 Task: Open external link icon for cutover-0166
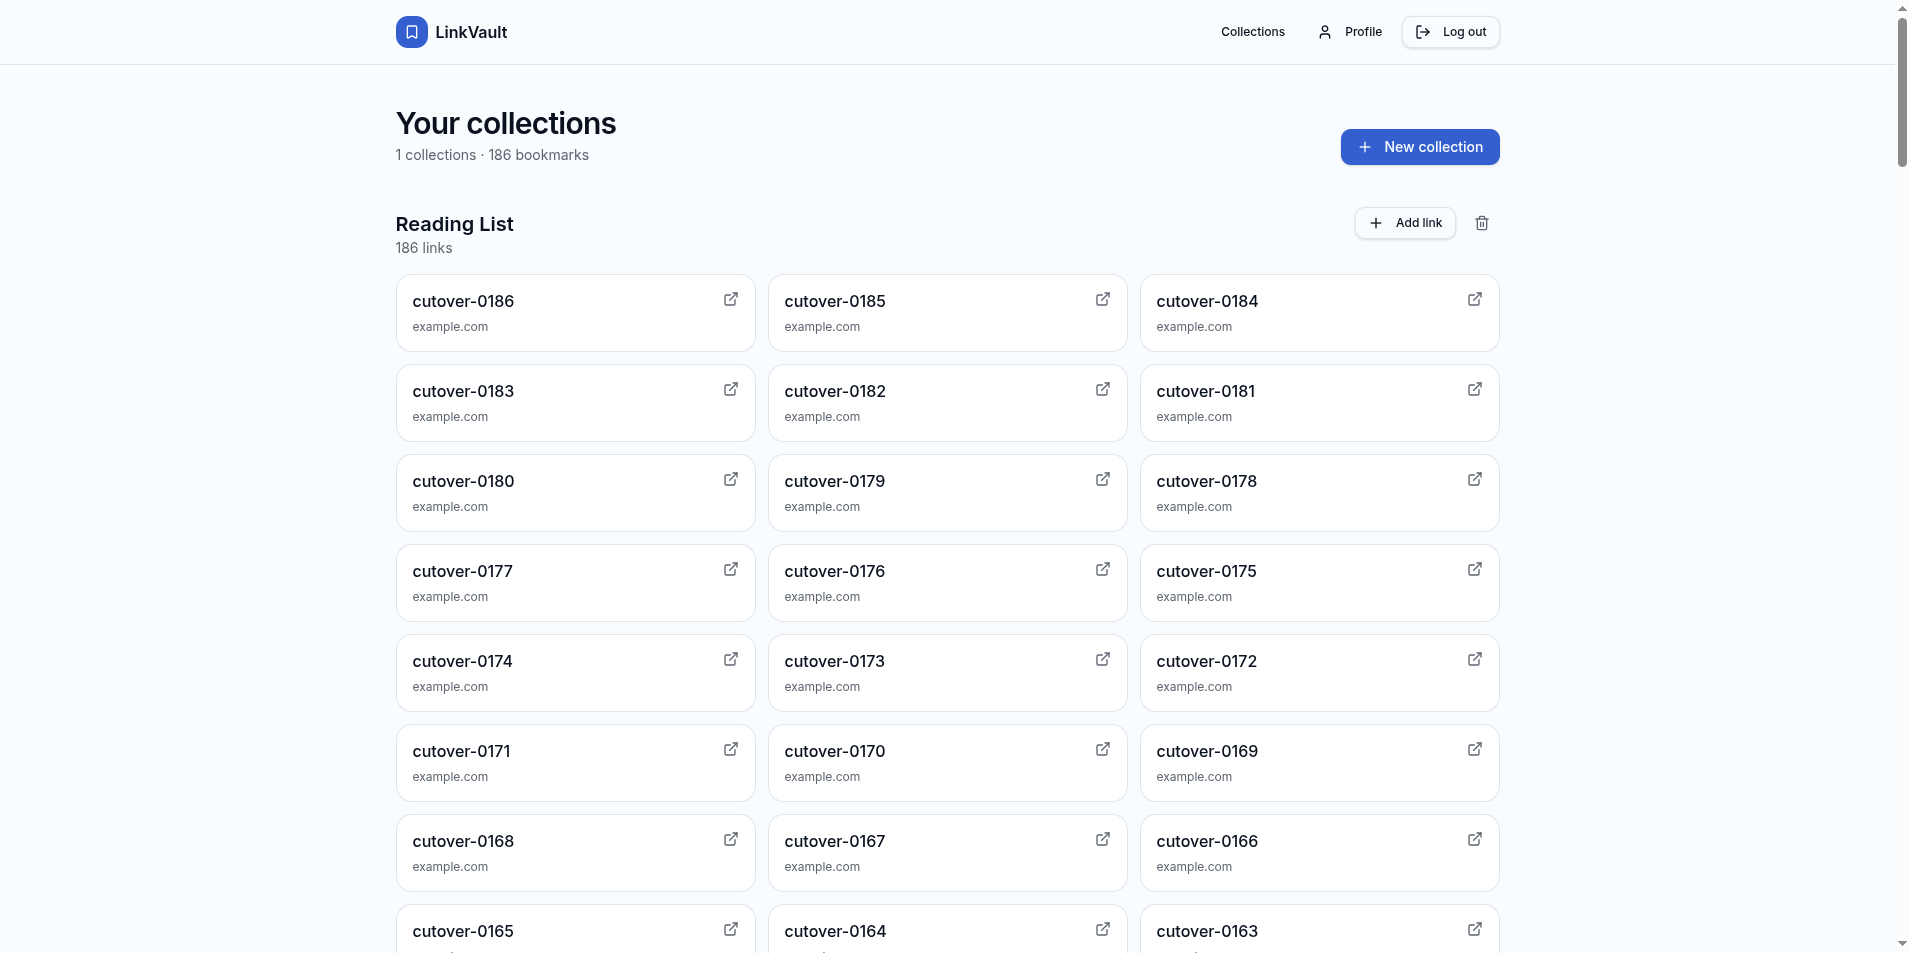[x=1475, y=839]
